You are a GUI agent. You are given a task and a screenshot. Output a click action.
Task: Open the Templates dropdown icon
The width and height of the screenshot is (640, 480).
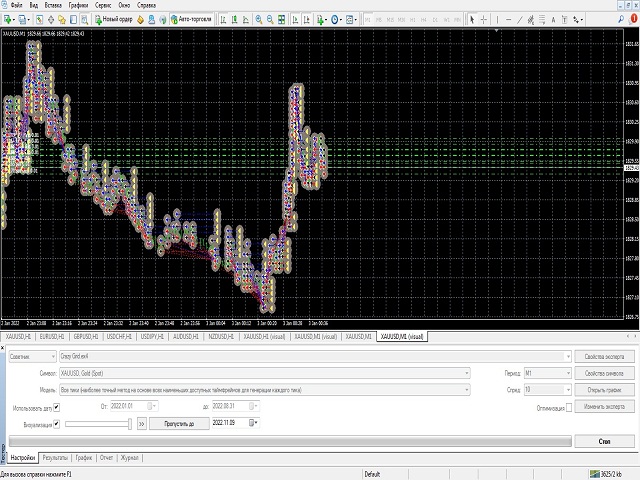pos(351,19)
